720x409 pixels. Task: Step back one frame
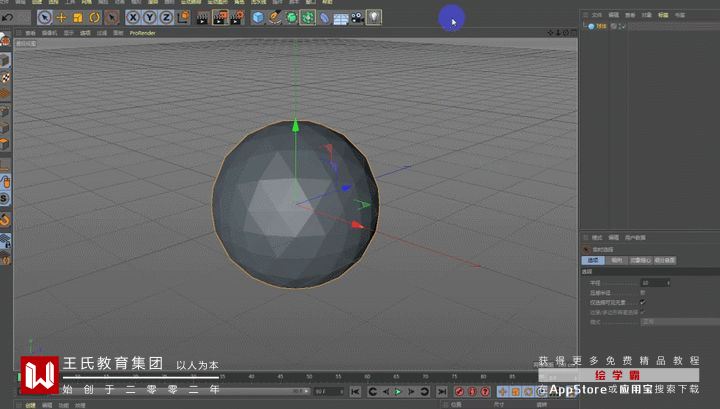[x=386, y=392]
